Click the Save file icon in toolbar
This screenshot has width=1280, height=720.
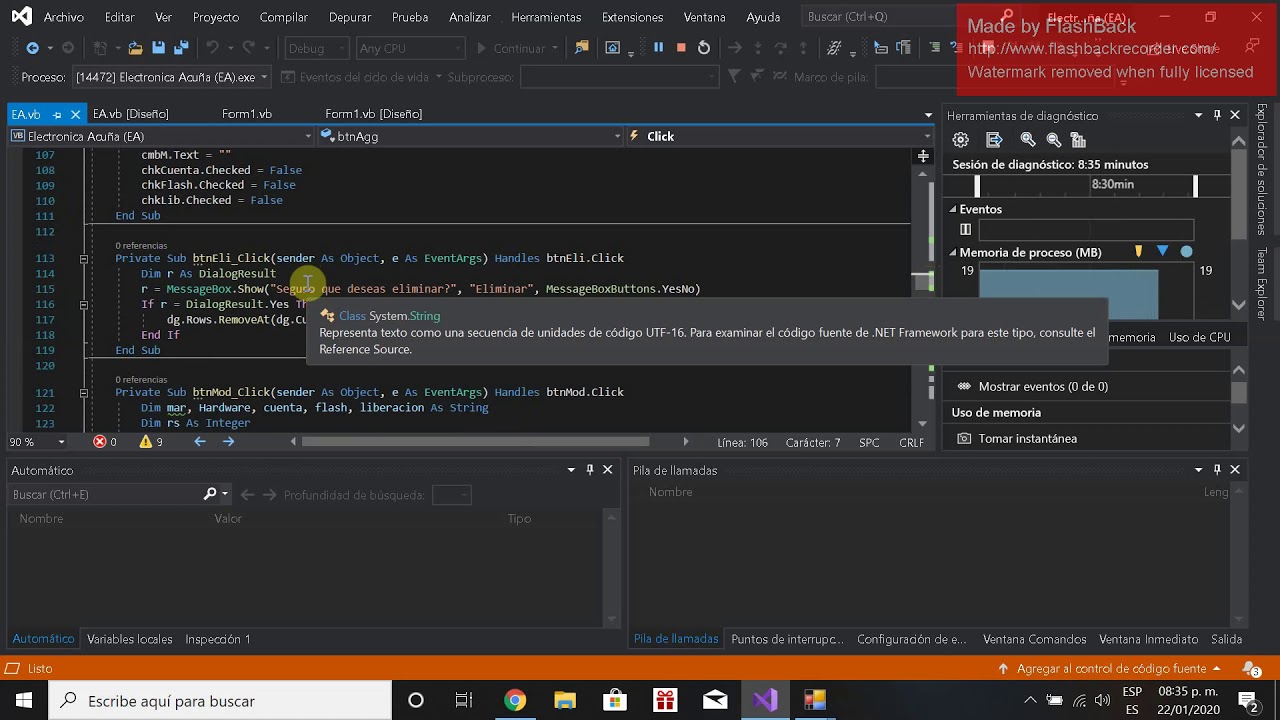(x=158, y=48)
